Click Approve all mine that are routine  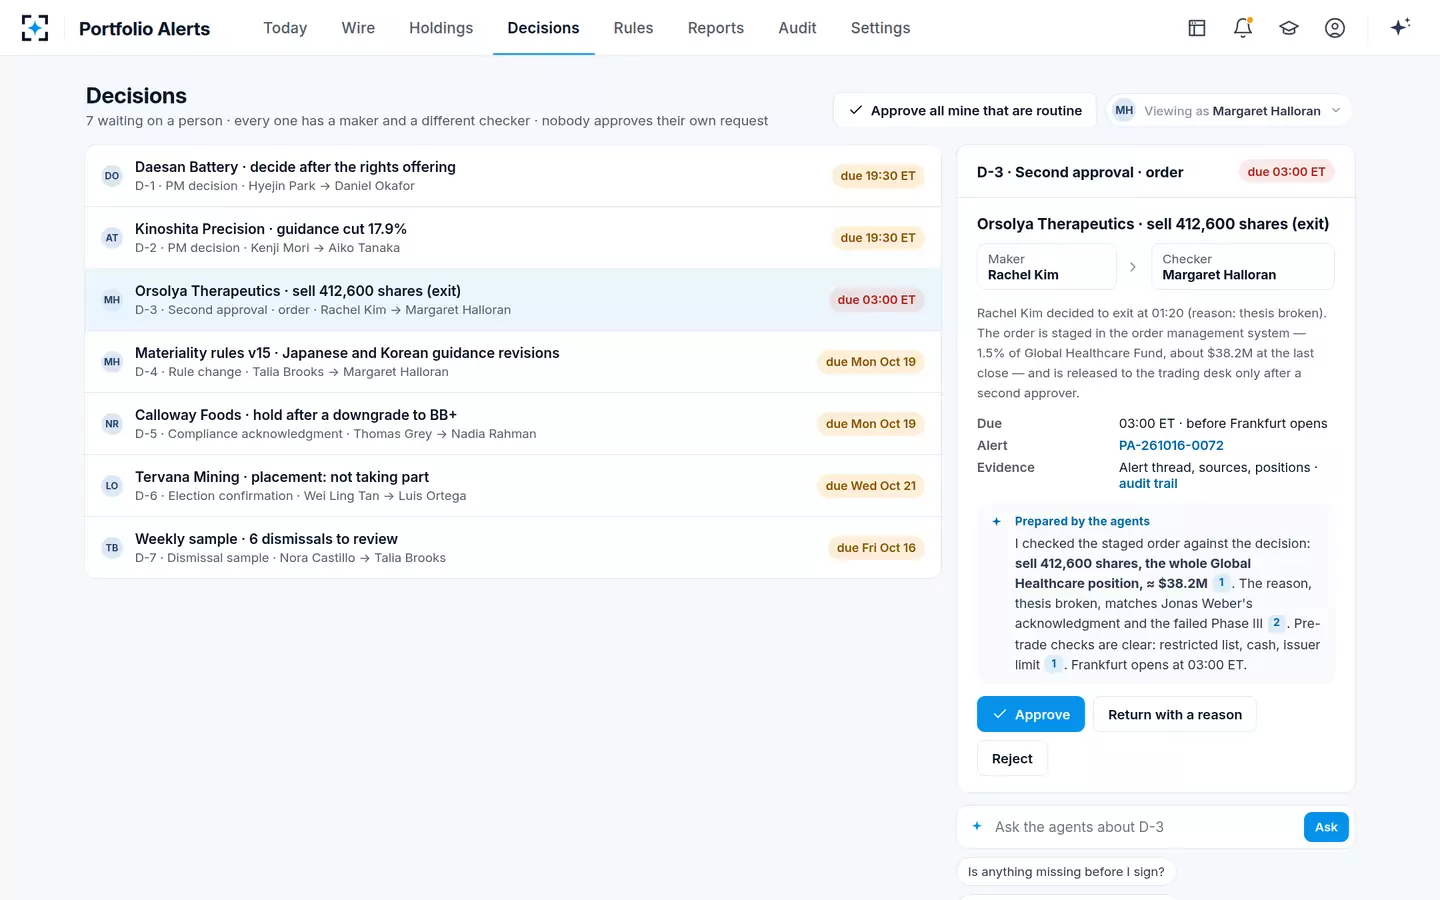[965, 111]
